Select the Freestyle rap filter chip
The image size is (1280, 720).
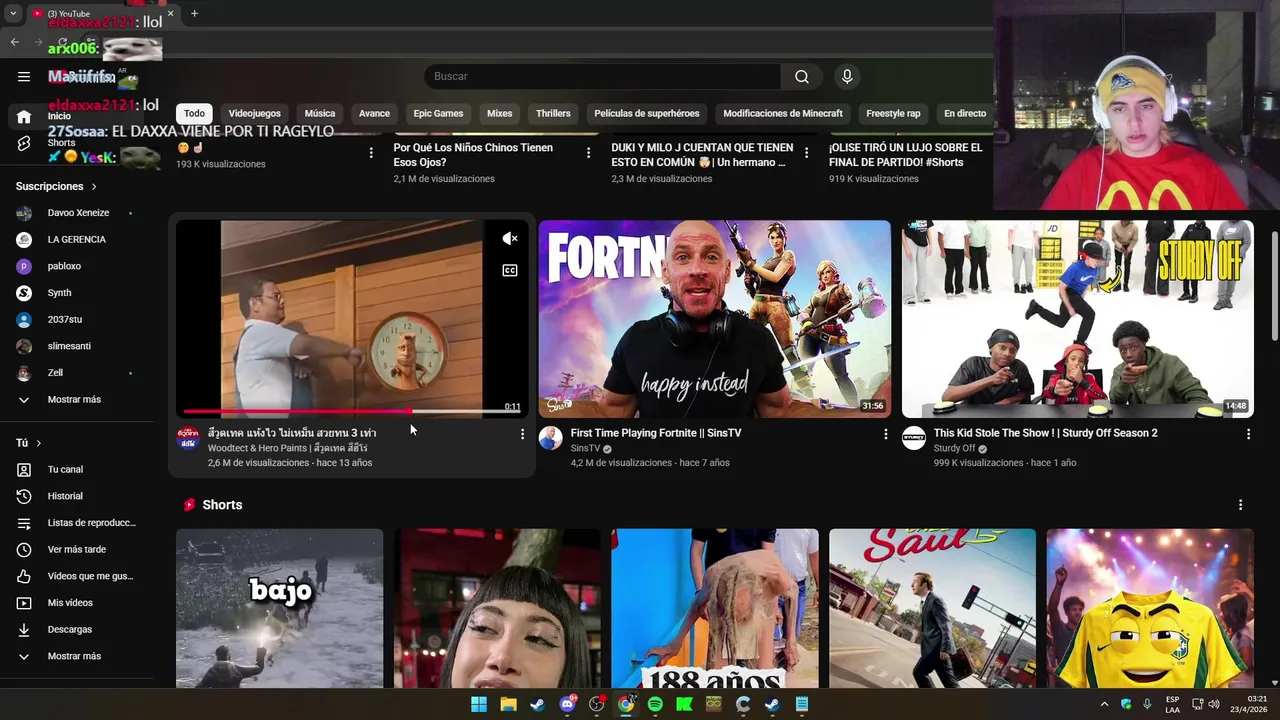click(893, 113)
